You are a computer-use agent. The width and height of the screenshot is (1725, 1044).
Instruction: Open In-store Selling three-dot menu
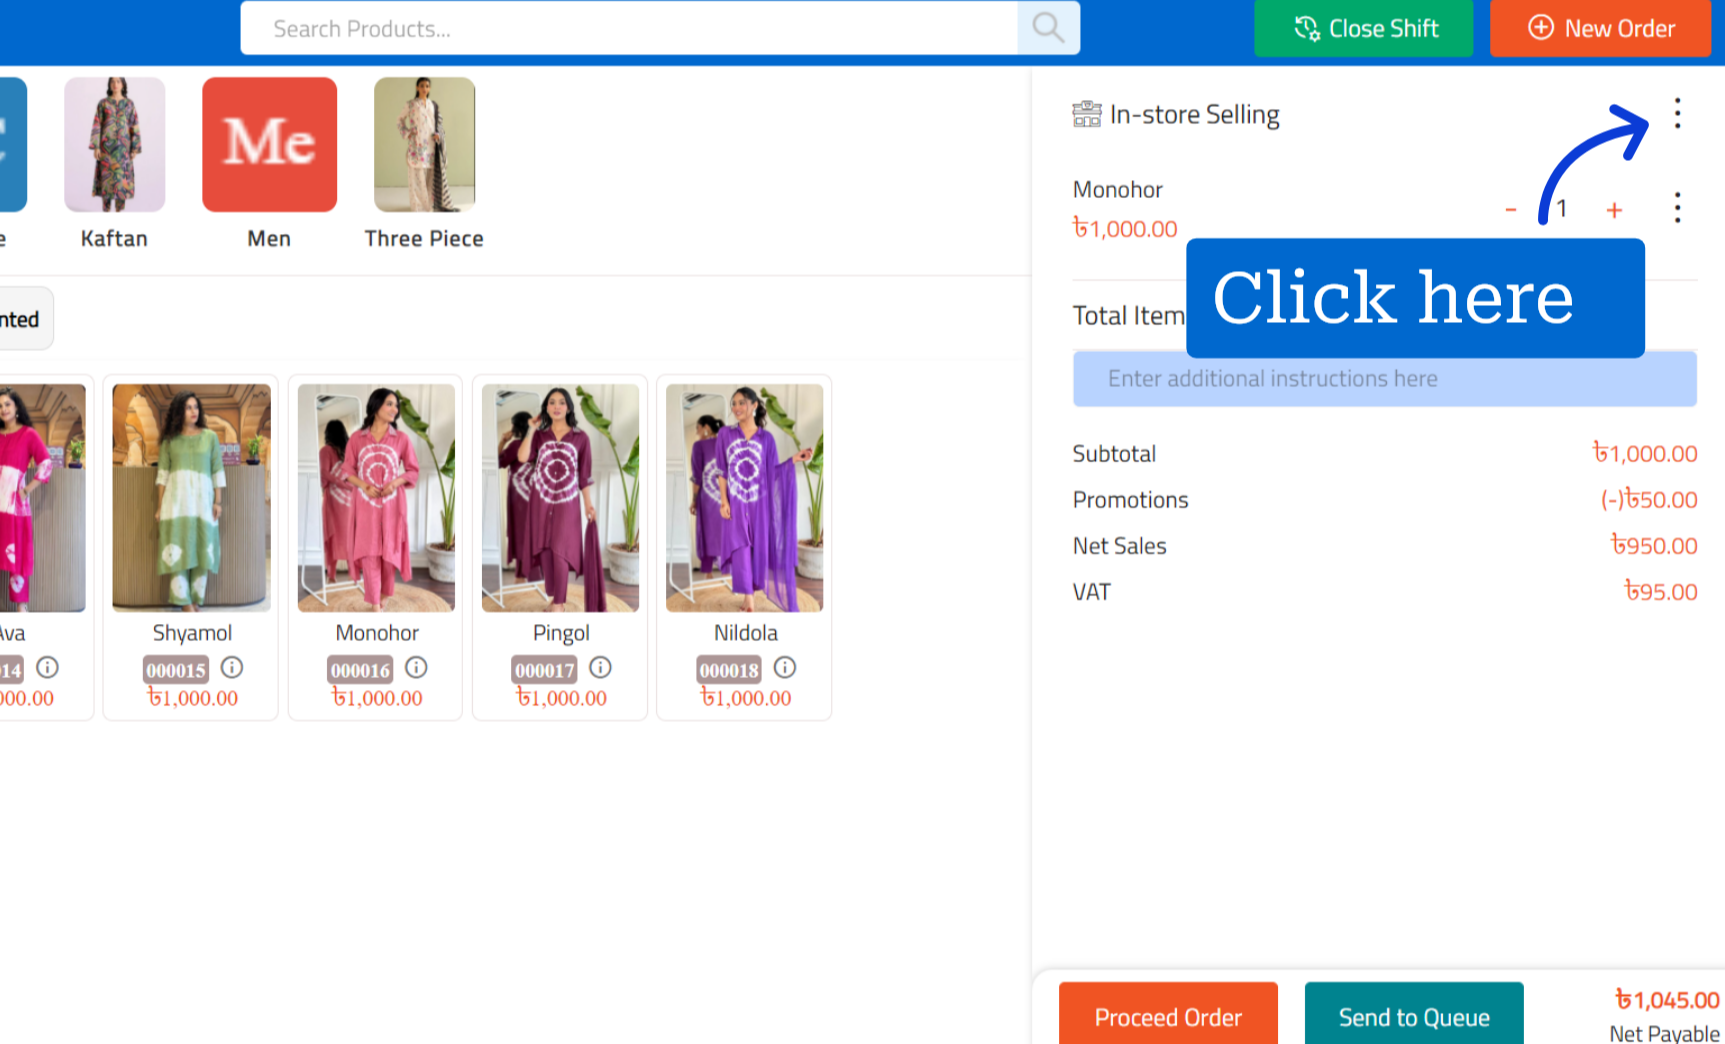coord(1677,113)
